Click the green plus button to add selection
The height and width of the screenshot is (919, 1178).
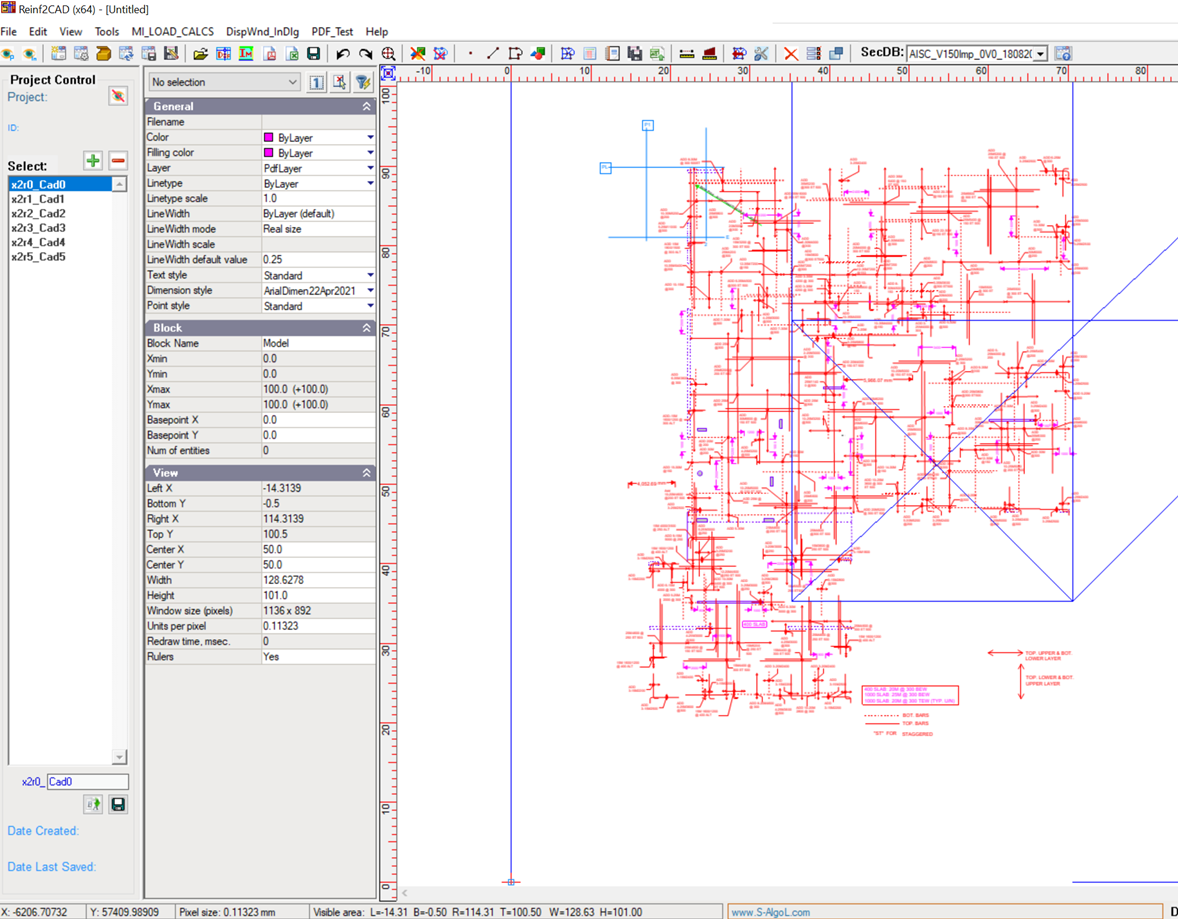coord(92,160)
